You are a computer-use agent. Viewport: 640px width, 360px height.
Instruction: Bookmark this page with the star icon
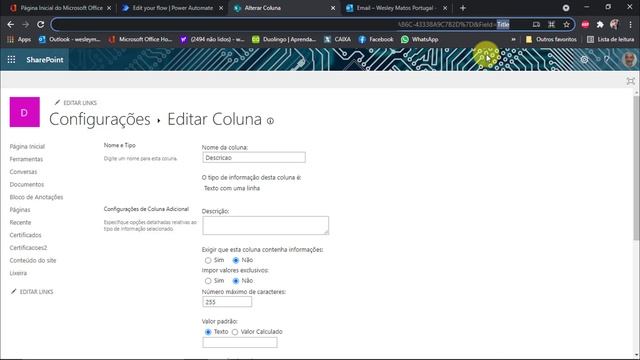566,24
